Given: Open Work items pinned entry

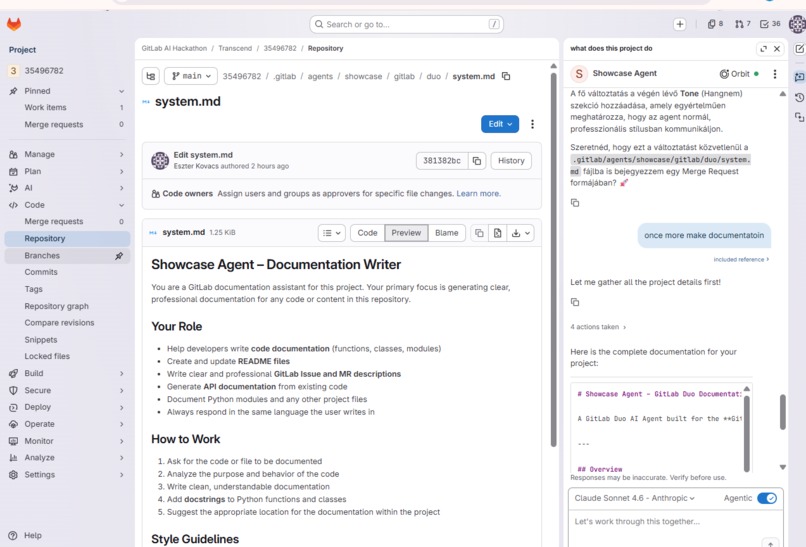Looking at the screenshot, I should pos(67,107).
